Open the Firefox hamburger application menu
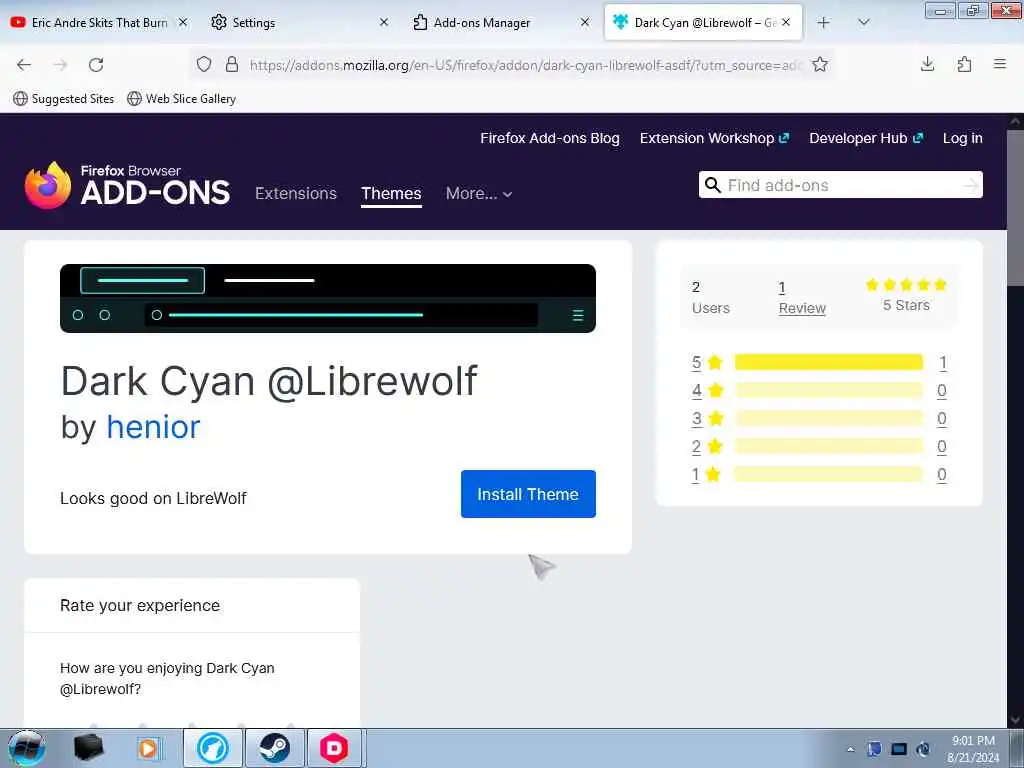The image size is (1024, 768). (x=1000, y=64)
